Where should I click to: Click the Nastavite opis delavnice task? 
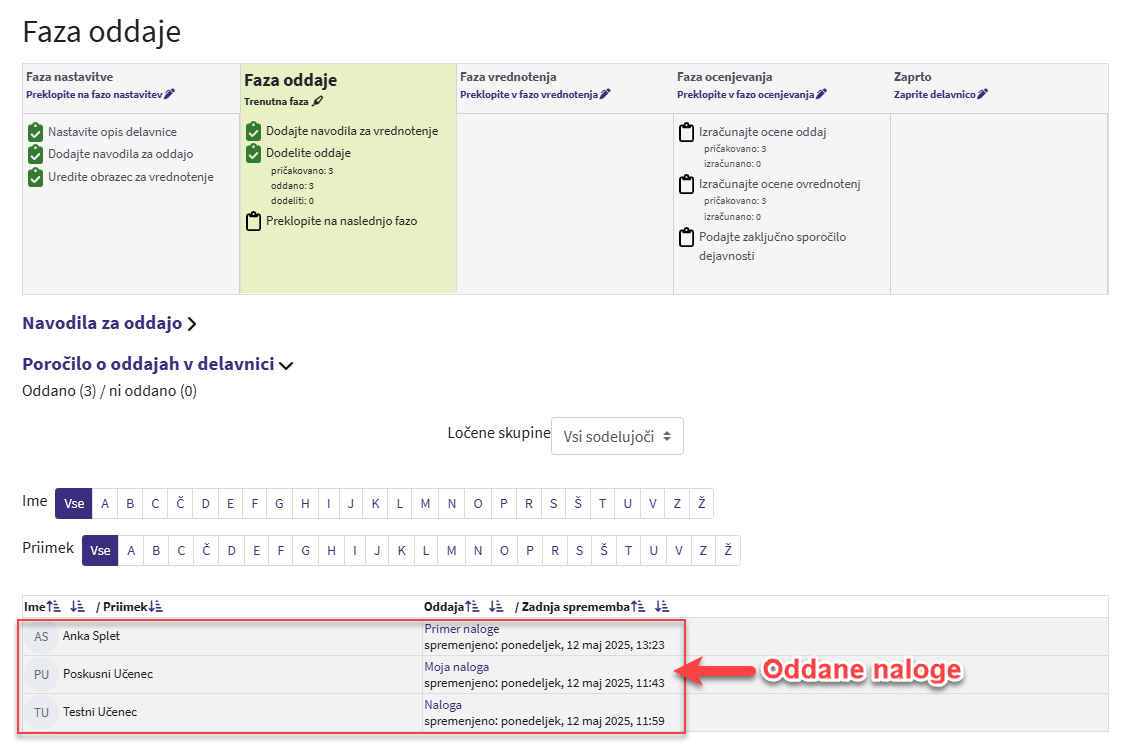[112, 132]
